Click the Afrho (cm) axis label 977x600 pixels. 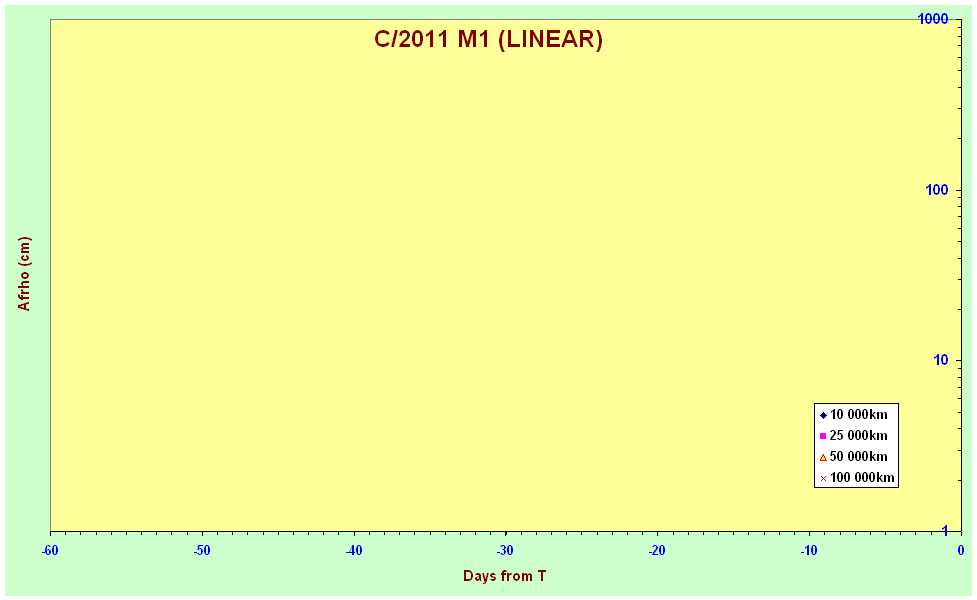click(x=24, y=274)
